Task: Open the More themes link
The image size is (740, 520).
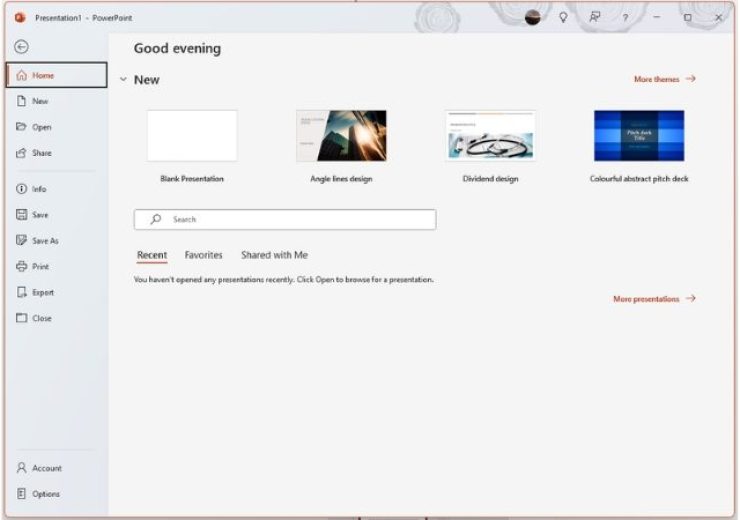Action: coord(664,79)
